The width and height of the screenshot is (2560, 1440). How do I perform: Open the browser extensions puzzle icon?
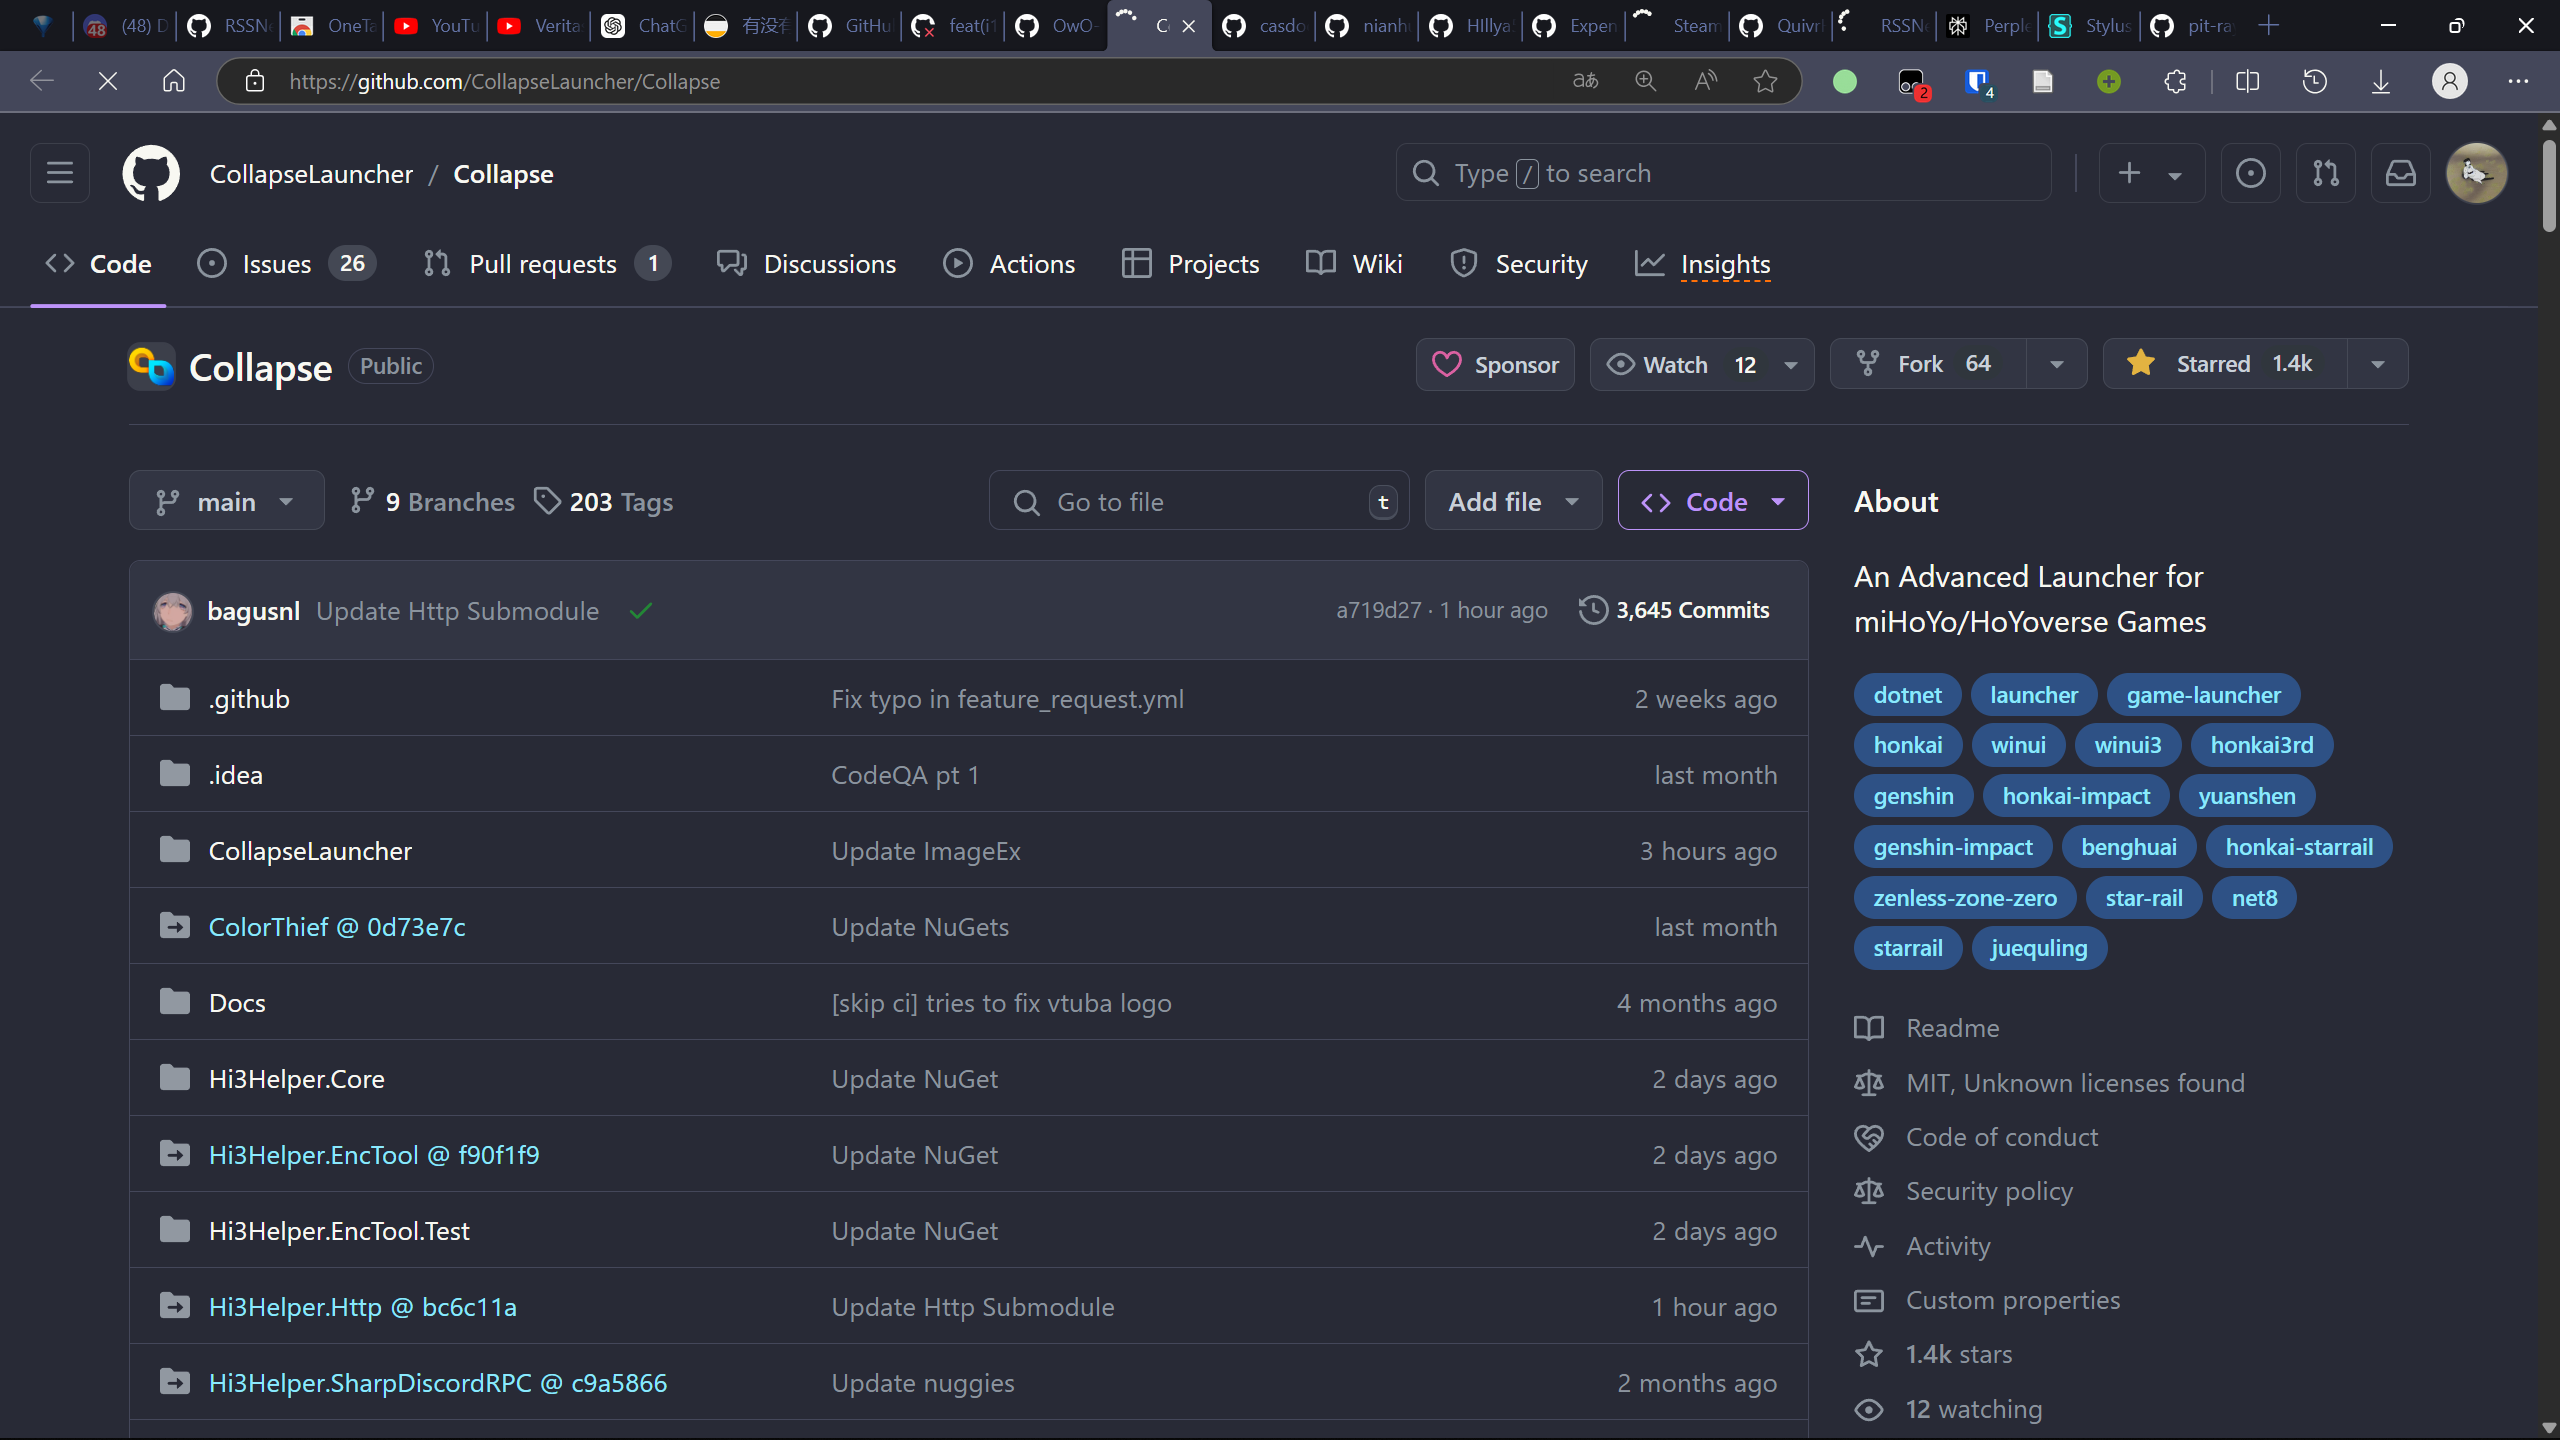click(2175, 81)
